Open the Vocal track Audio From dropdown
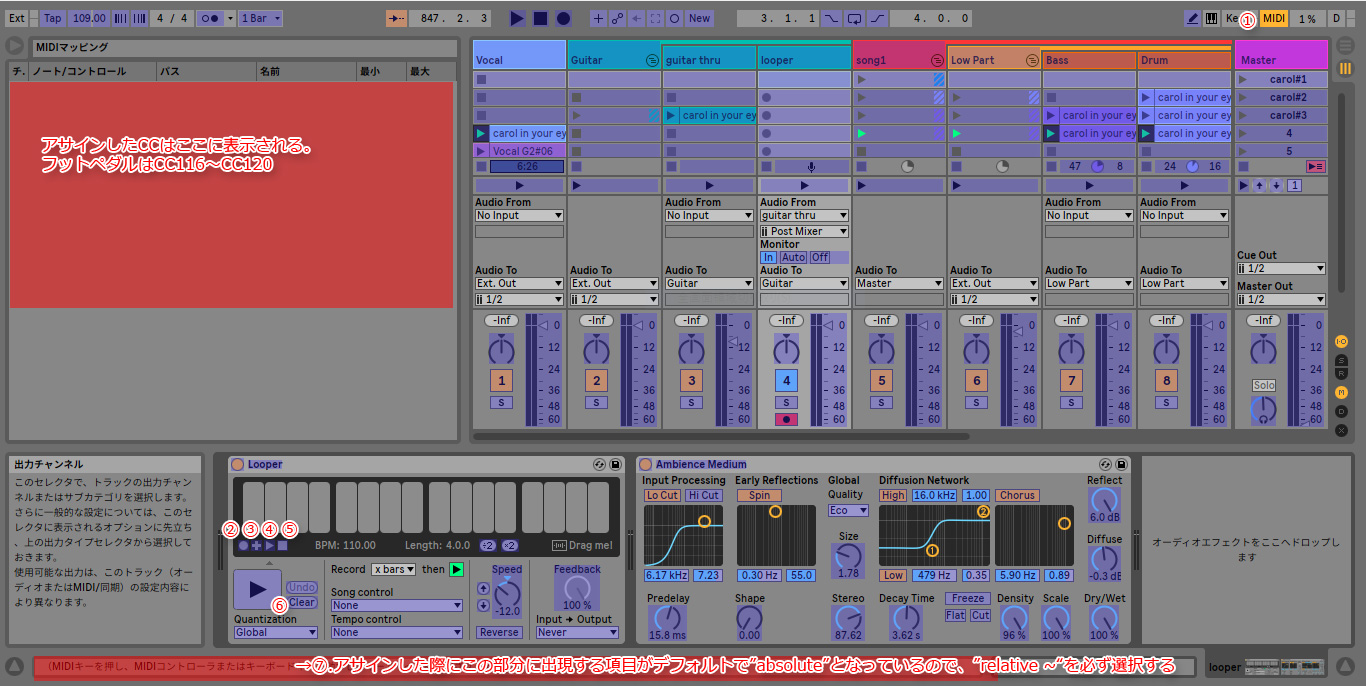Screen dimensions: 1366x686 519,215
